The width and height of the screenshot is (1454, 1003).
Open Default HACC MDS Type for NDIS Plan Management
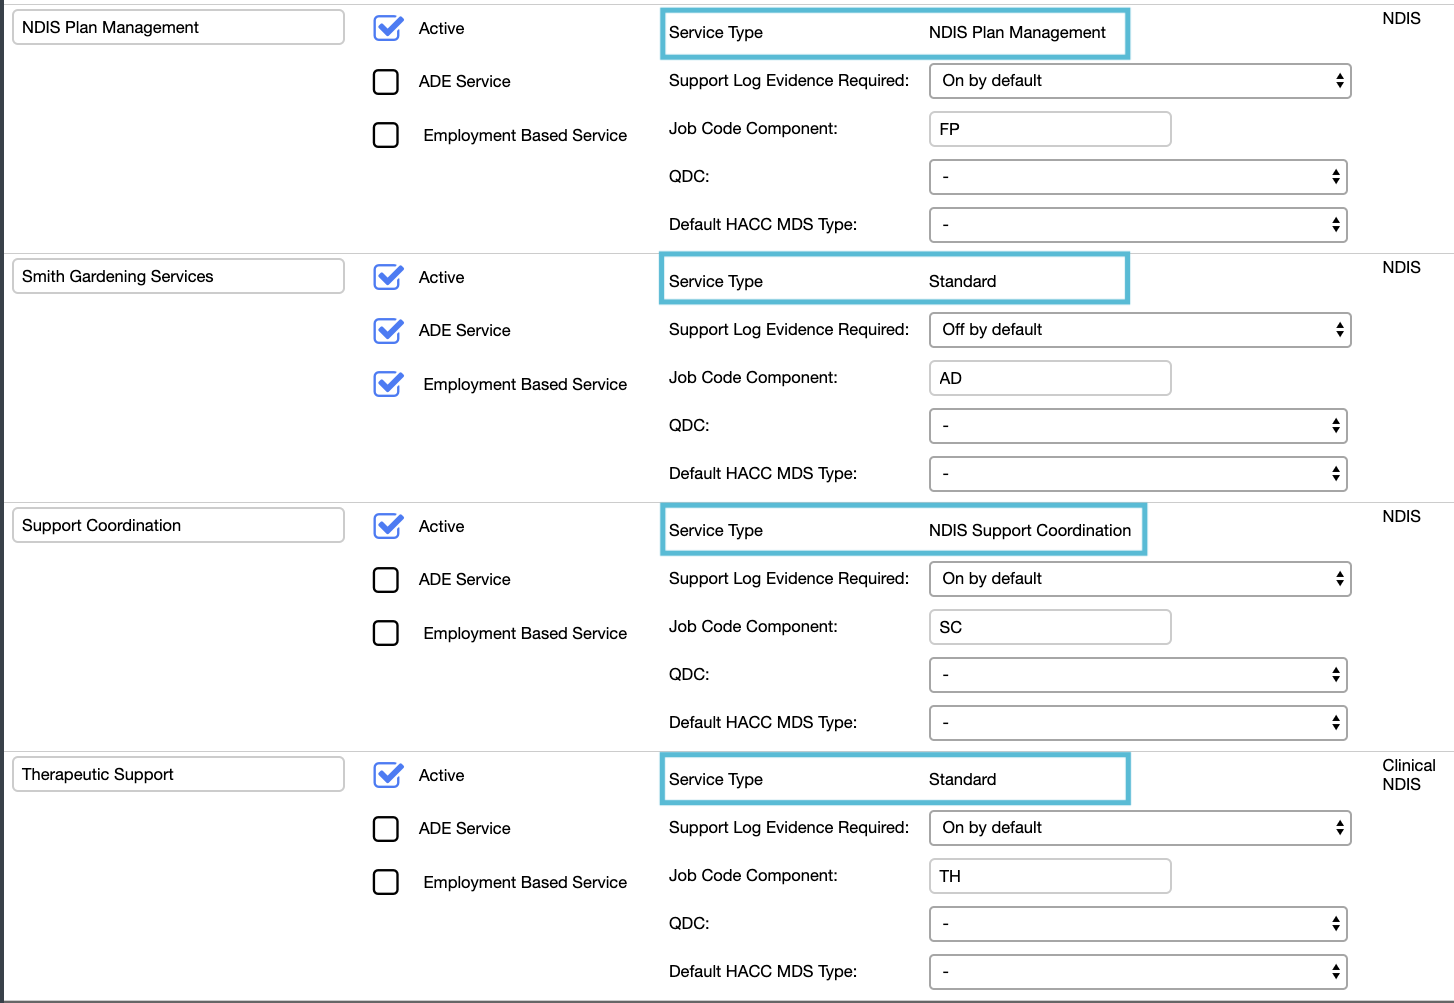tap(1138, 224)
